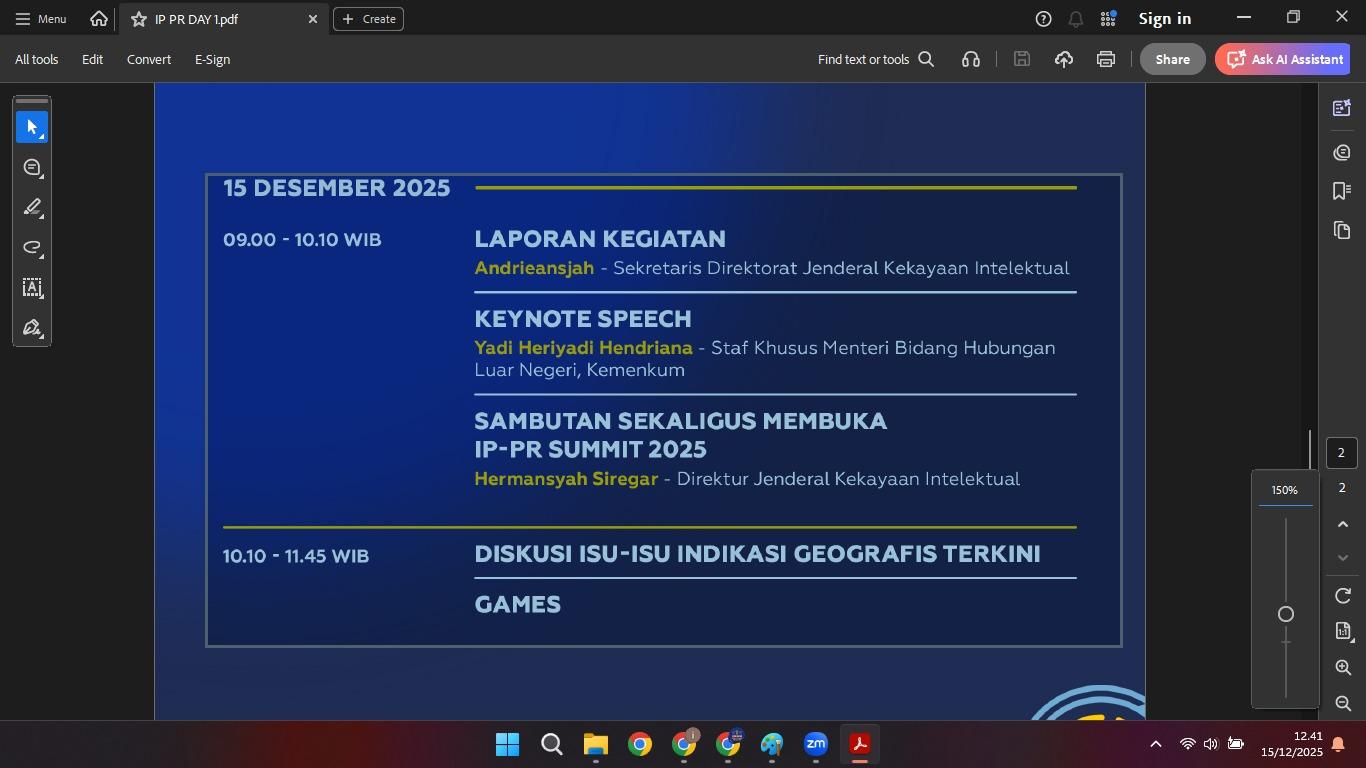Select the arrow selection tool
1366x768 pixels.
(32, 128)
